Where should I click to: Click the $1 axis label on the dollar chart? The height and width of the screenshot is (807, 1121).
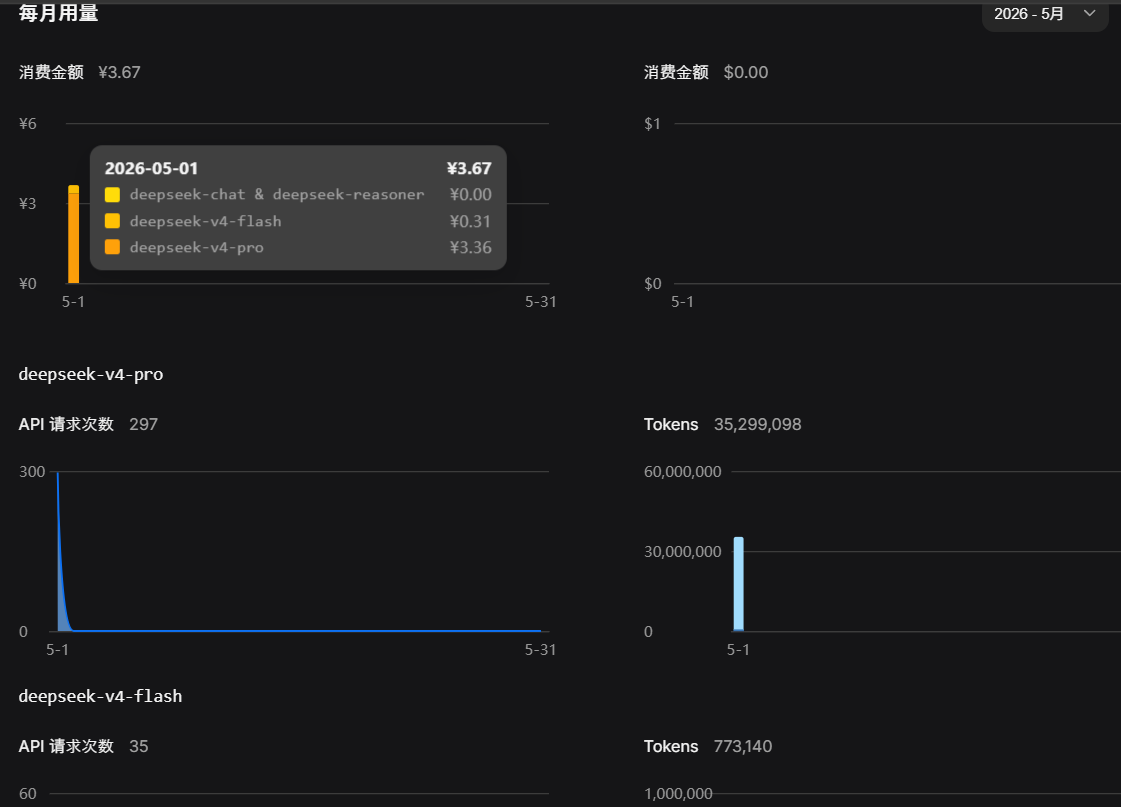(x=652, y=124)
